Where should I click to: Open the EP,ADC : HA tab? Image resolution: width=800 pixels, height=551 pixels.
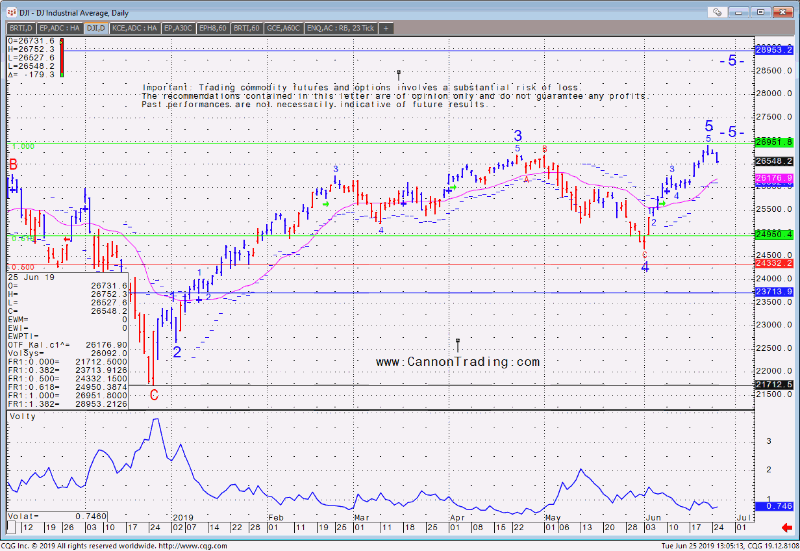point(60,30)
